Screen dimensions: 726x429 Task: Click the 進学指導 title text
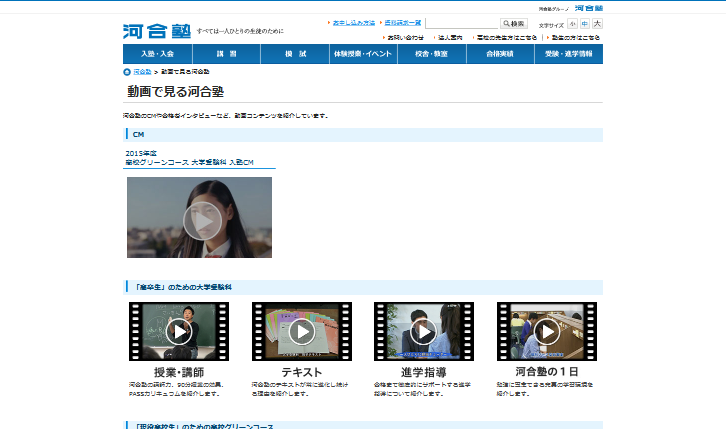pos(424,372)
